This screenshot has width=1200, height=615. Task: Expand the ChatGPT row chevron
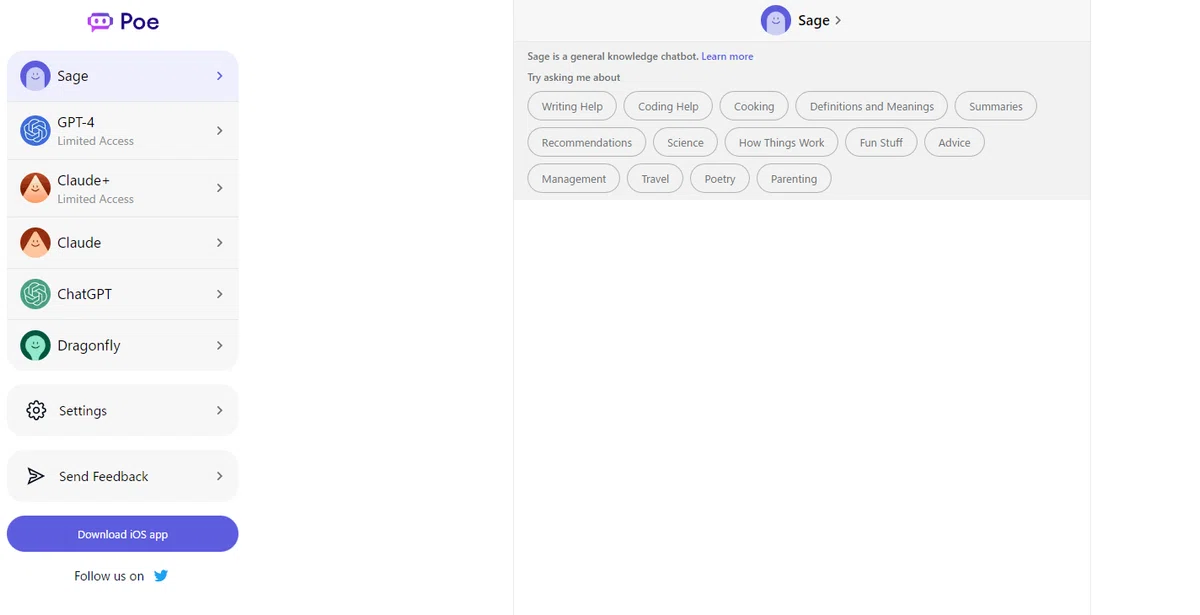click(220, 294)
